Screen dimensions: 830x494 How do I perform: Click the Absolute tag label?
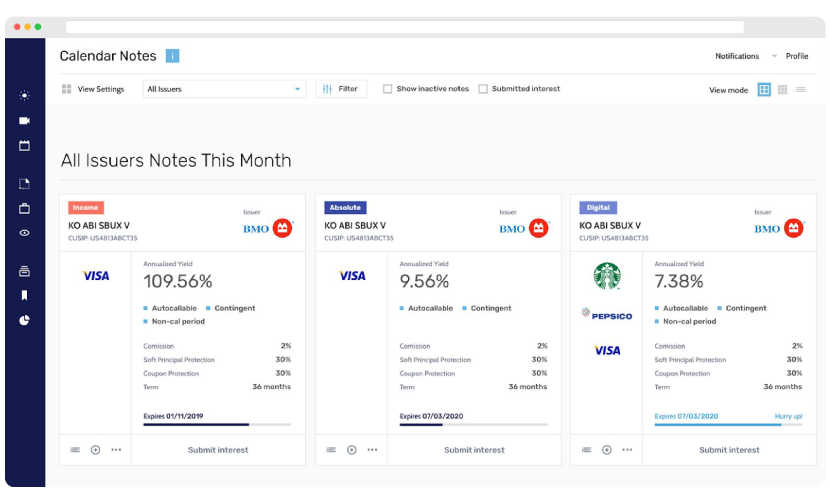[345, 208]
